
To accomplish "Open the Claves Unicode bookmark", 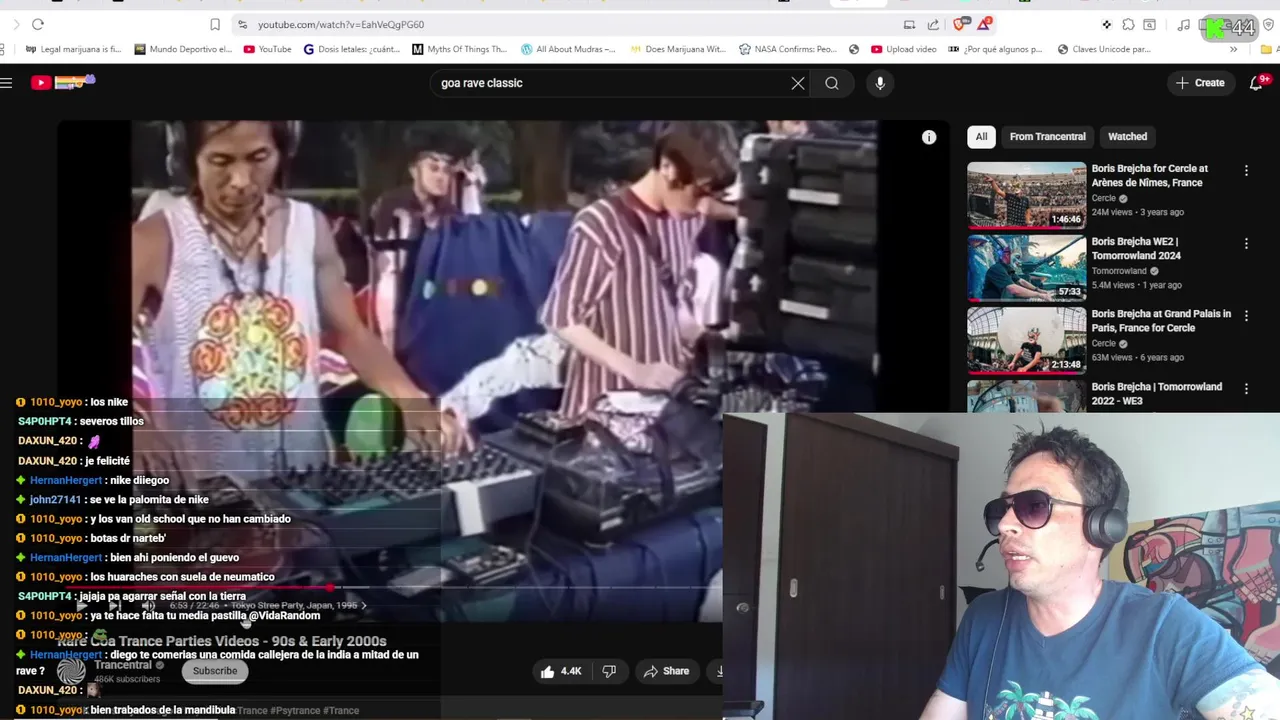I will point(1105,49).
